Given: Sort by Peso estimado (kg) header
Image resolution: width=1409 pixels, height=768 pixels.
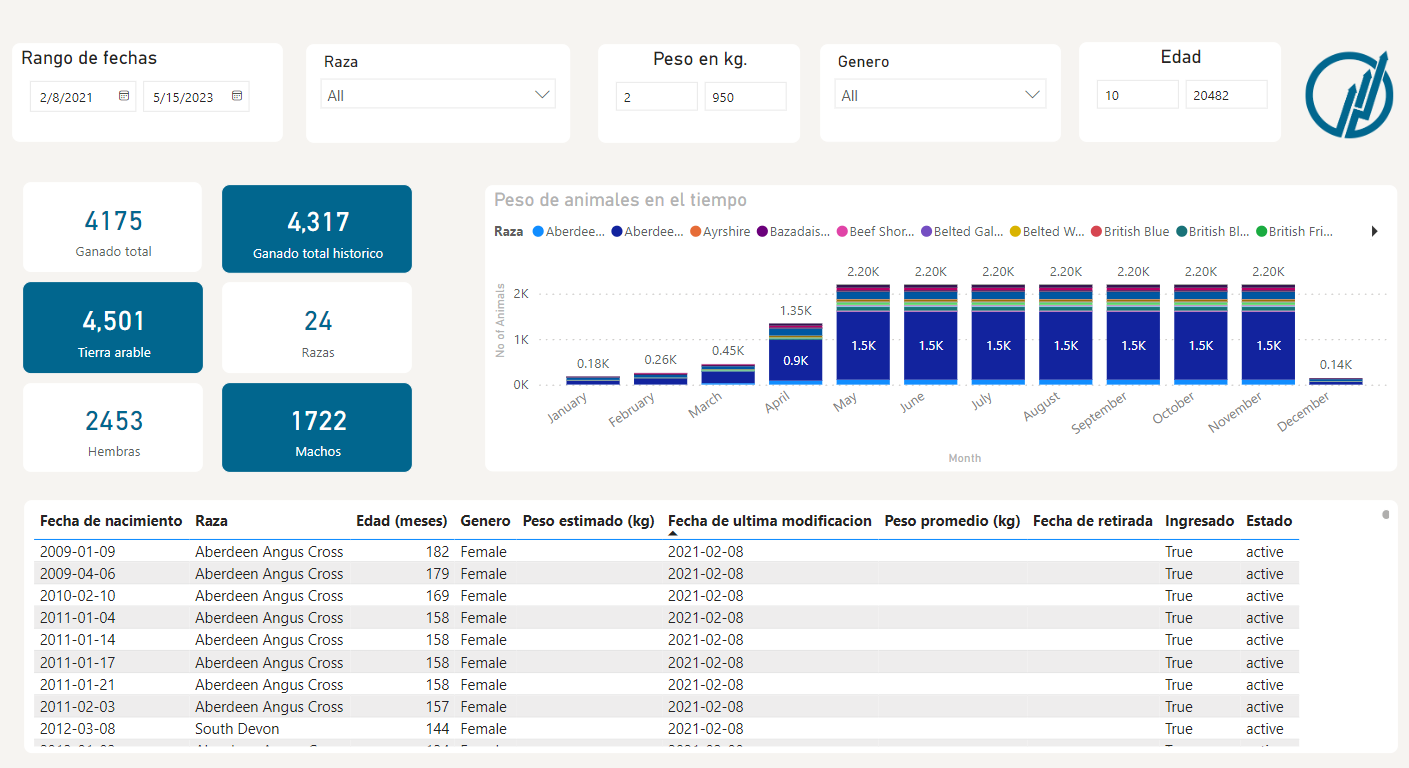Looking at the screenshot, I should pos(588,520).
